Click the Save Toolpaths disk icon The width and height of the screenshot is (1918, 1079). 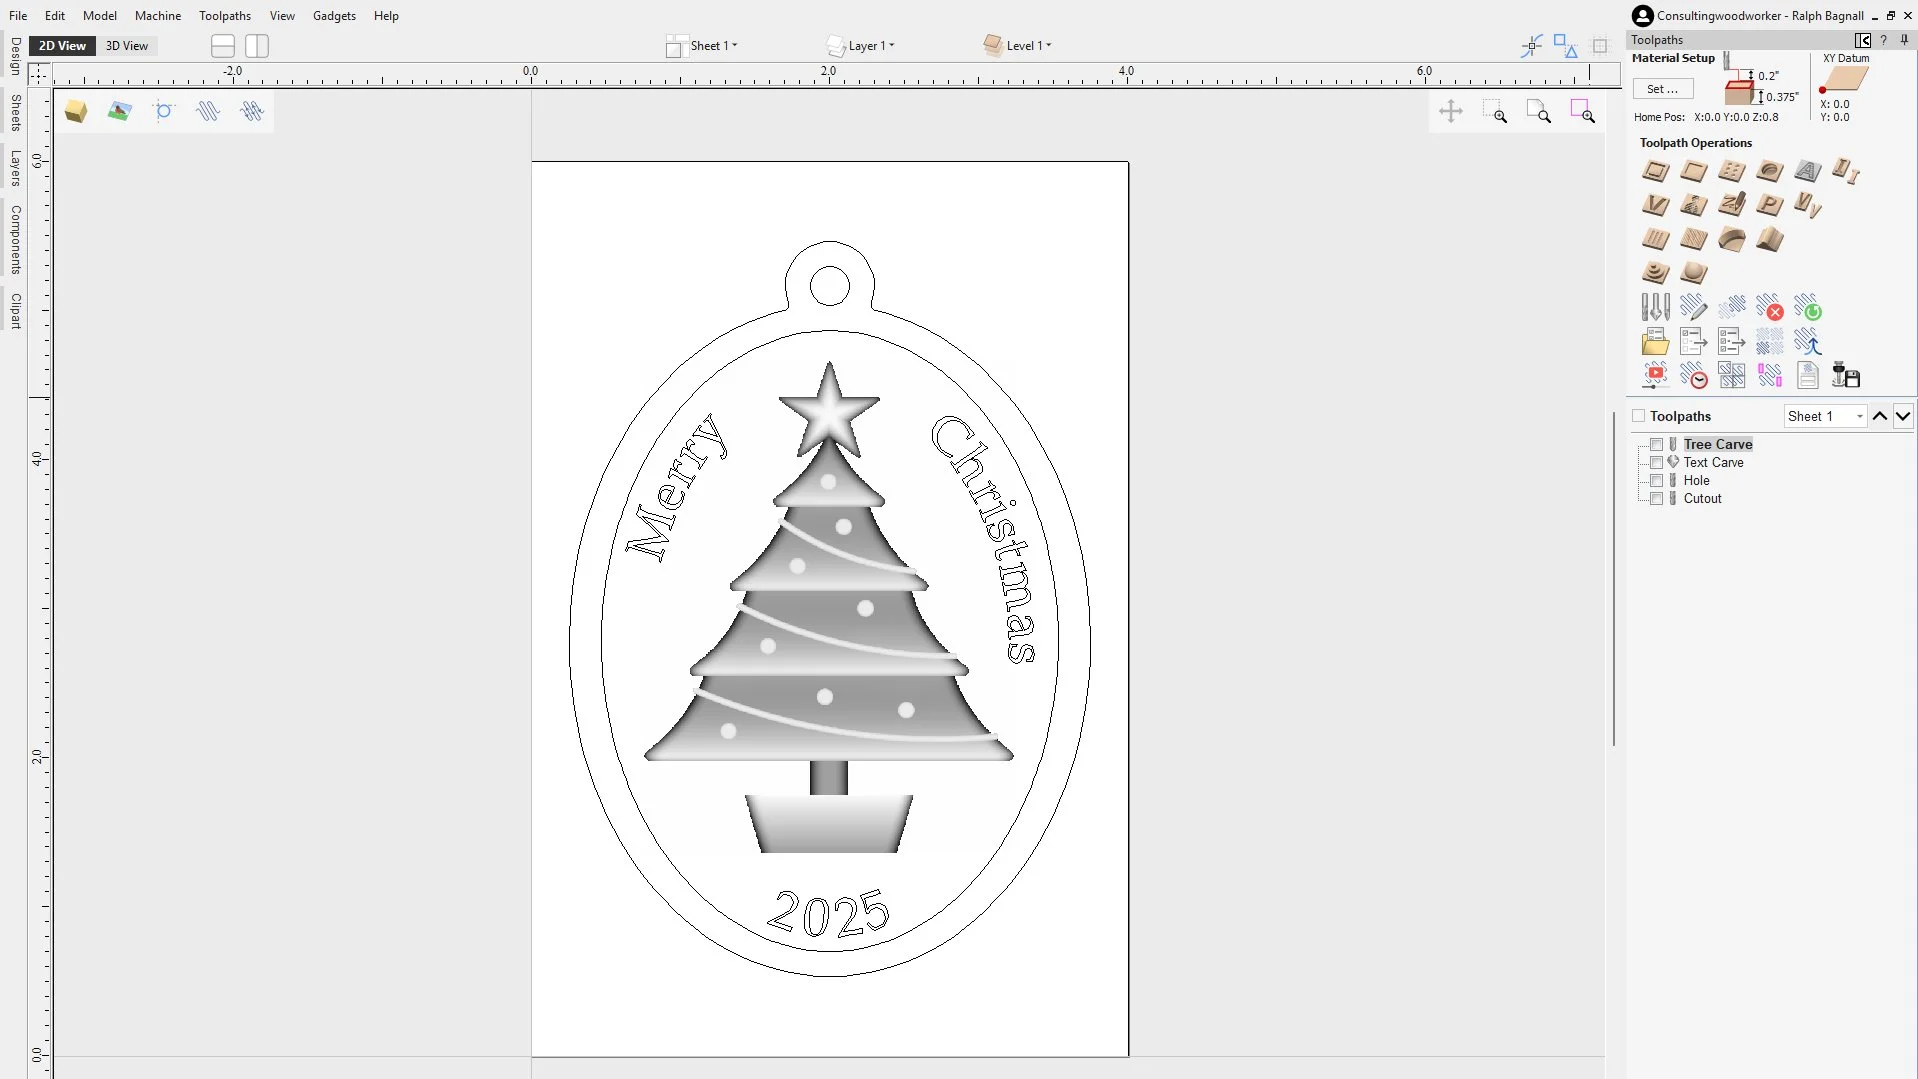click(1846, 376)
